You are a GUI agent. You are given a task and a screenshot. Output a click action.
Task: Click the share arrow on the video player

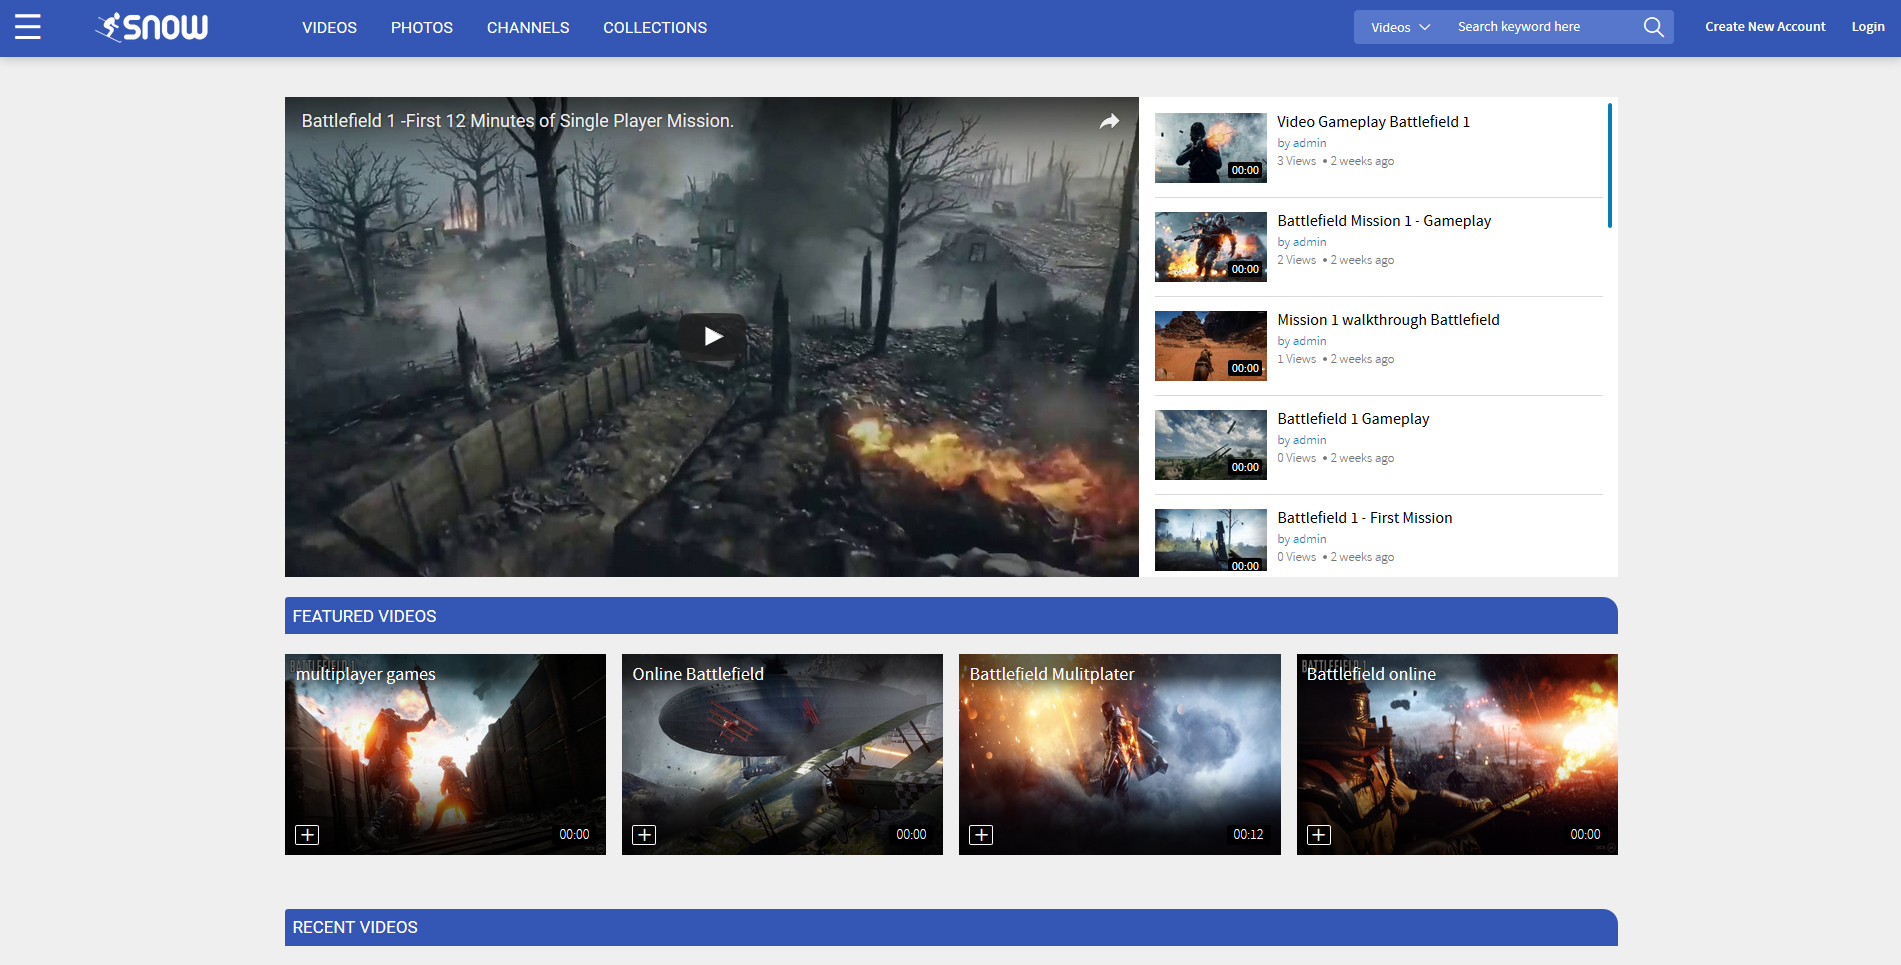tap(1109, 121)
